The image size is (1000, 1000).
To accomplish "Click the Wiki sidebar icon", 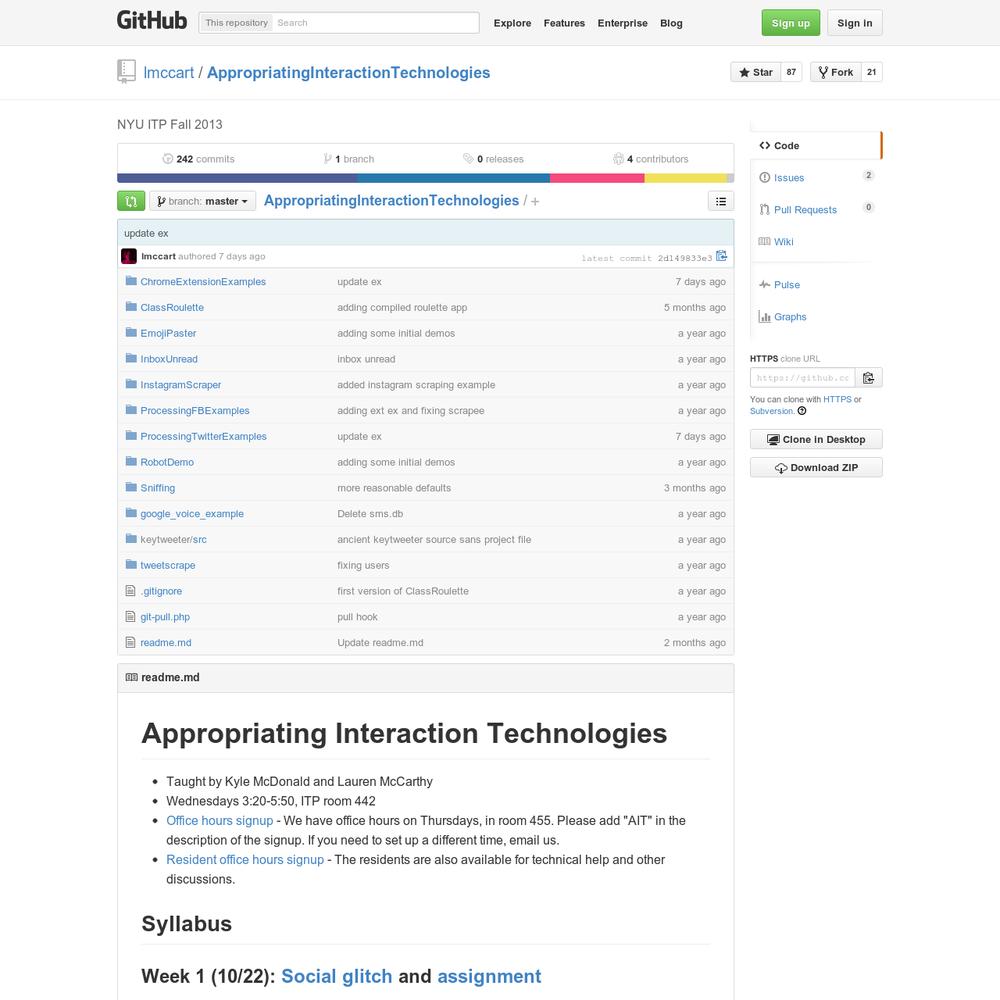I will click(x=764, y=241).
